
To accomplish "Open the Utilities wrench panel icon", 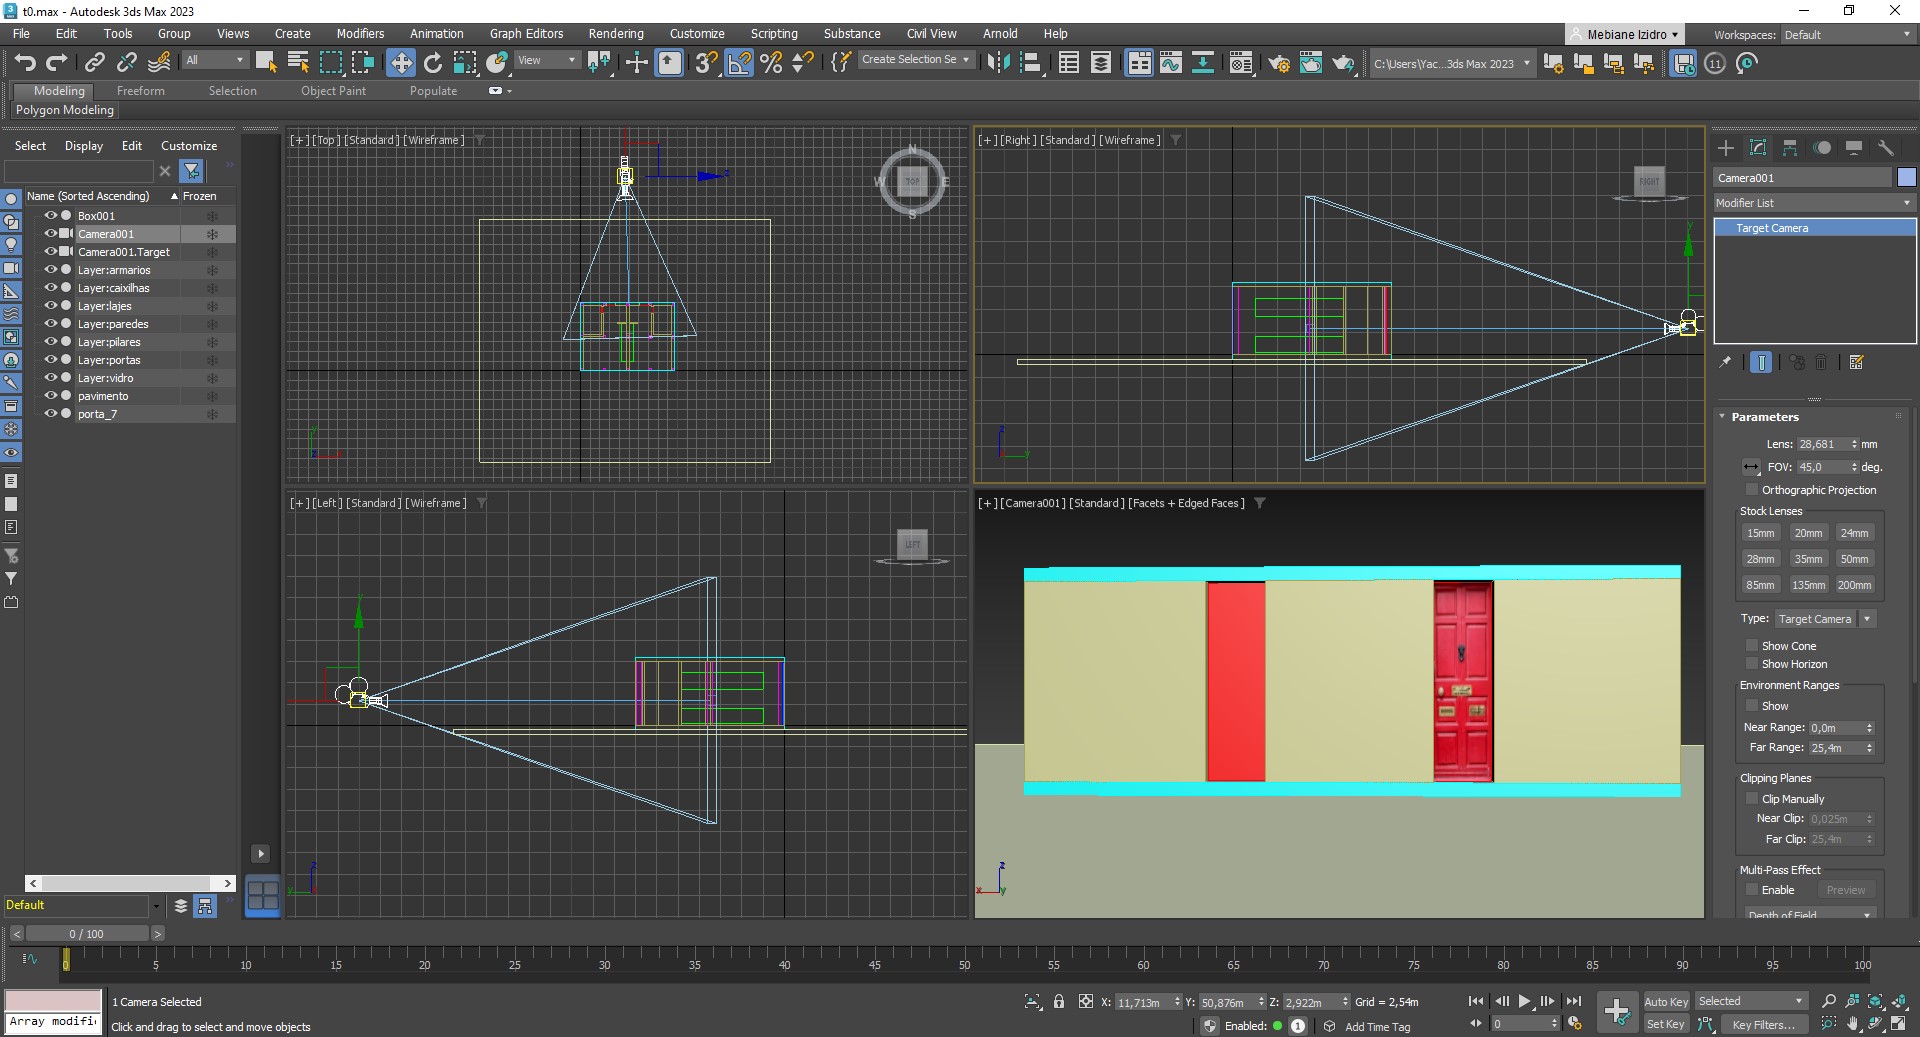I will coord(1886,148).
